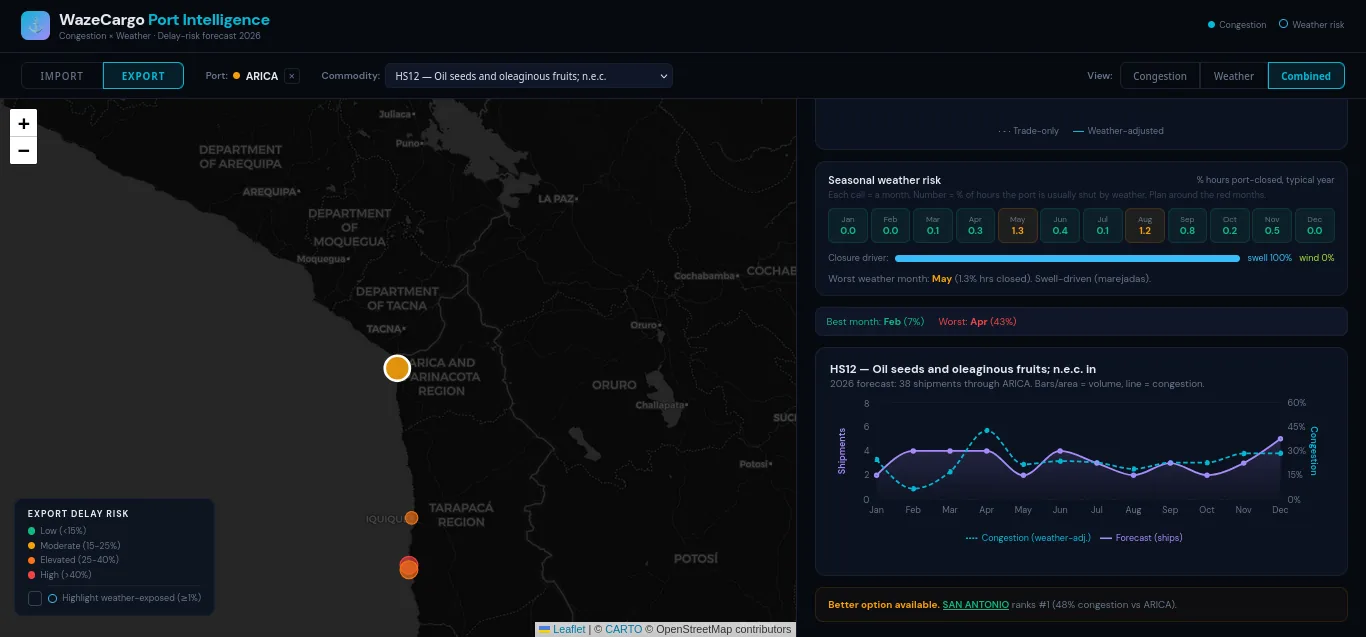The image size is (1366, 637).
Task: Toggle Forecast (ships) chart legend
Action: click(1141, 538)
